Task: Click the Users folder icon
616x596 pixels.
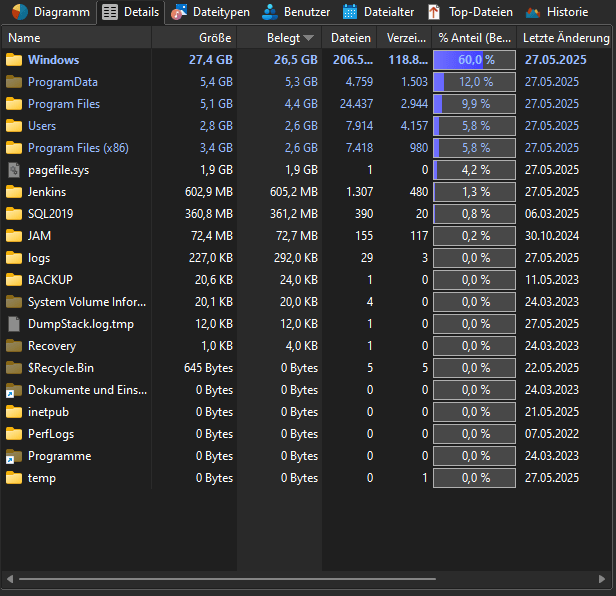Action: pos(14,126)
